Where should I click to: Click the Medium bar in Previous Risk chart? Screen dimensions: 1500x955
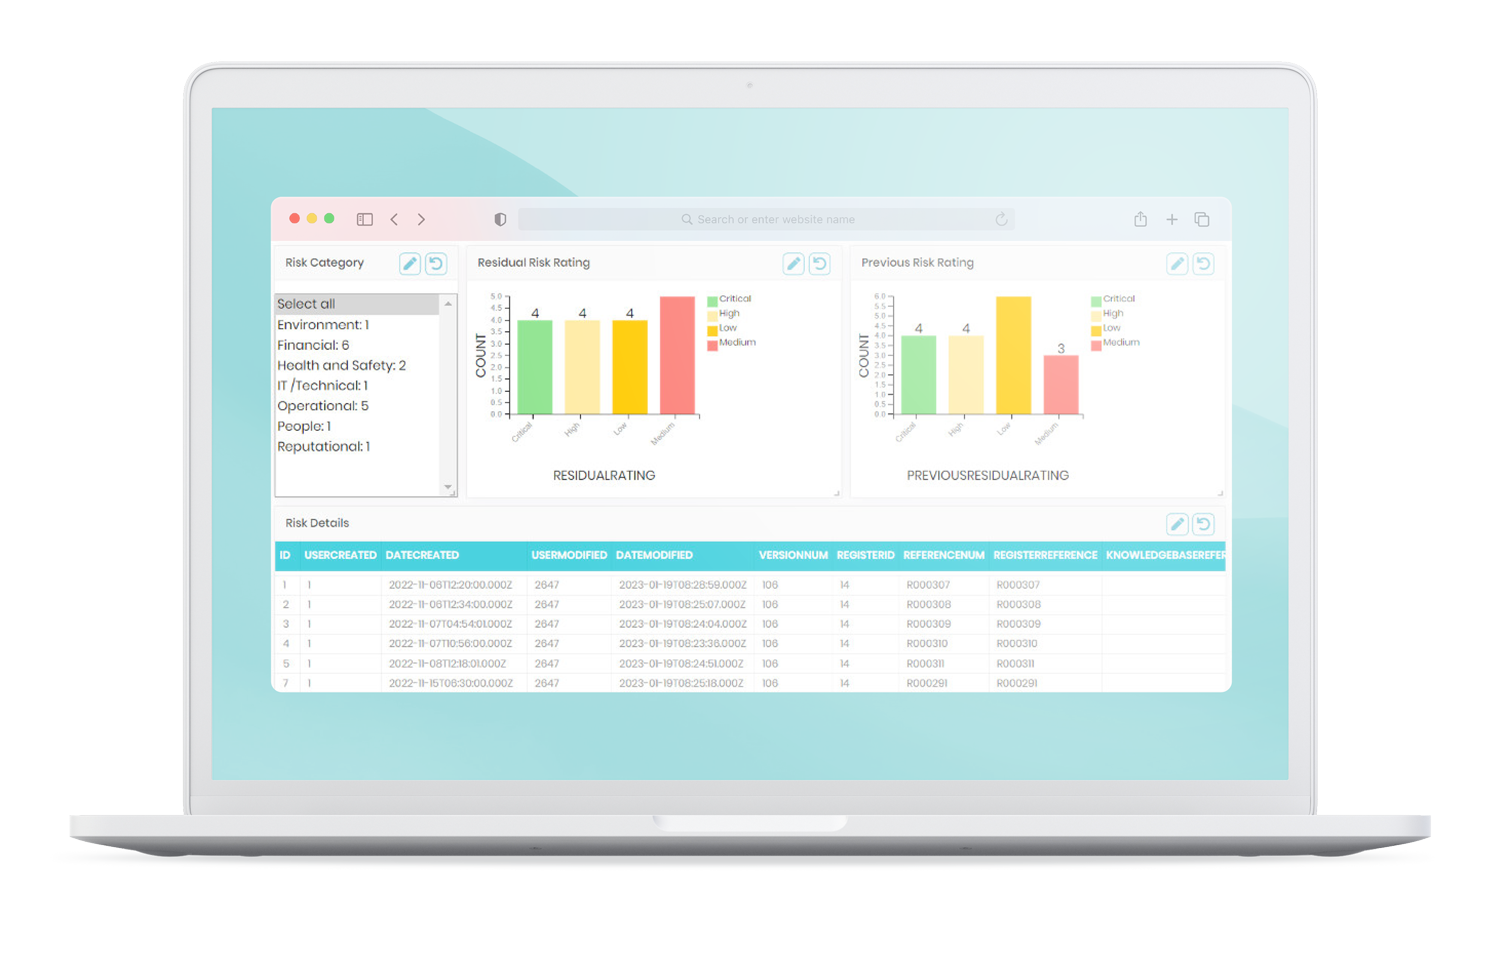(1061, 385)
